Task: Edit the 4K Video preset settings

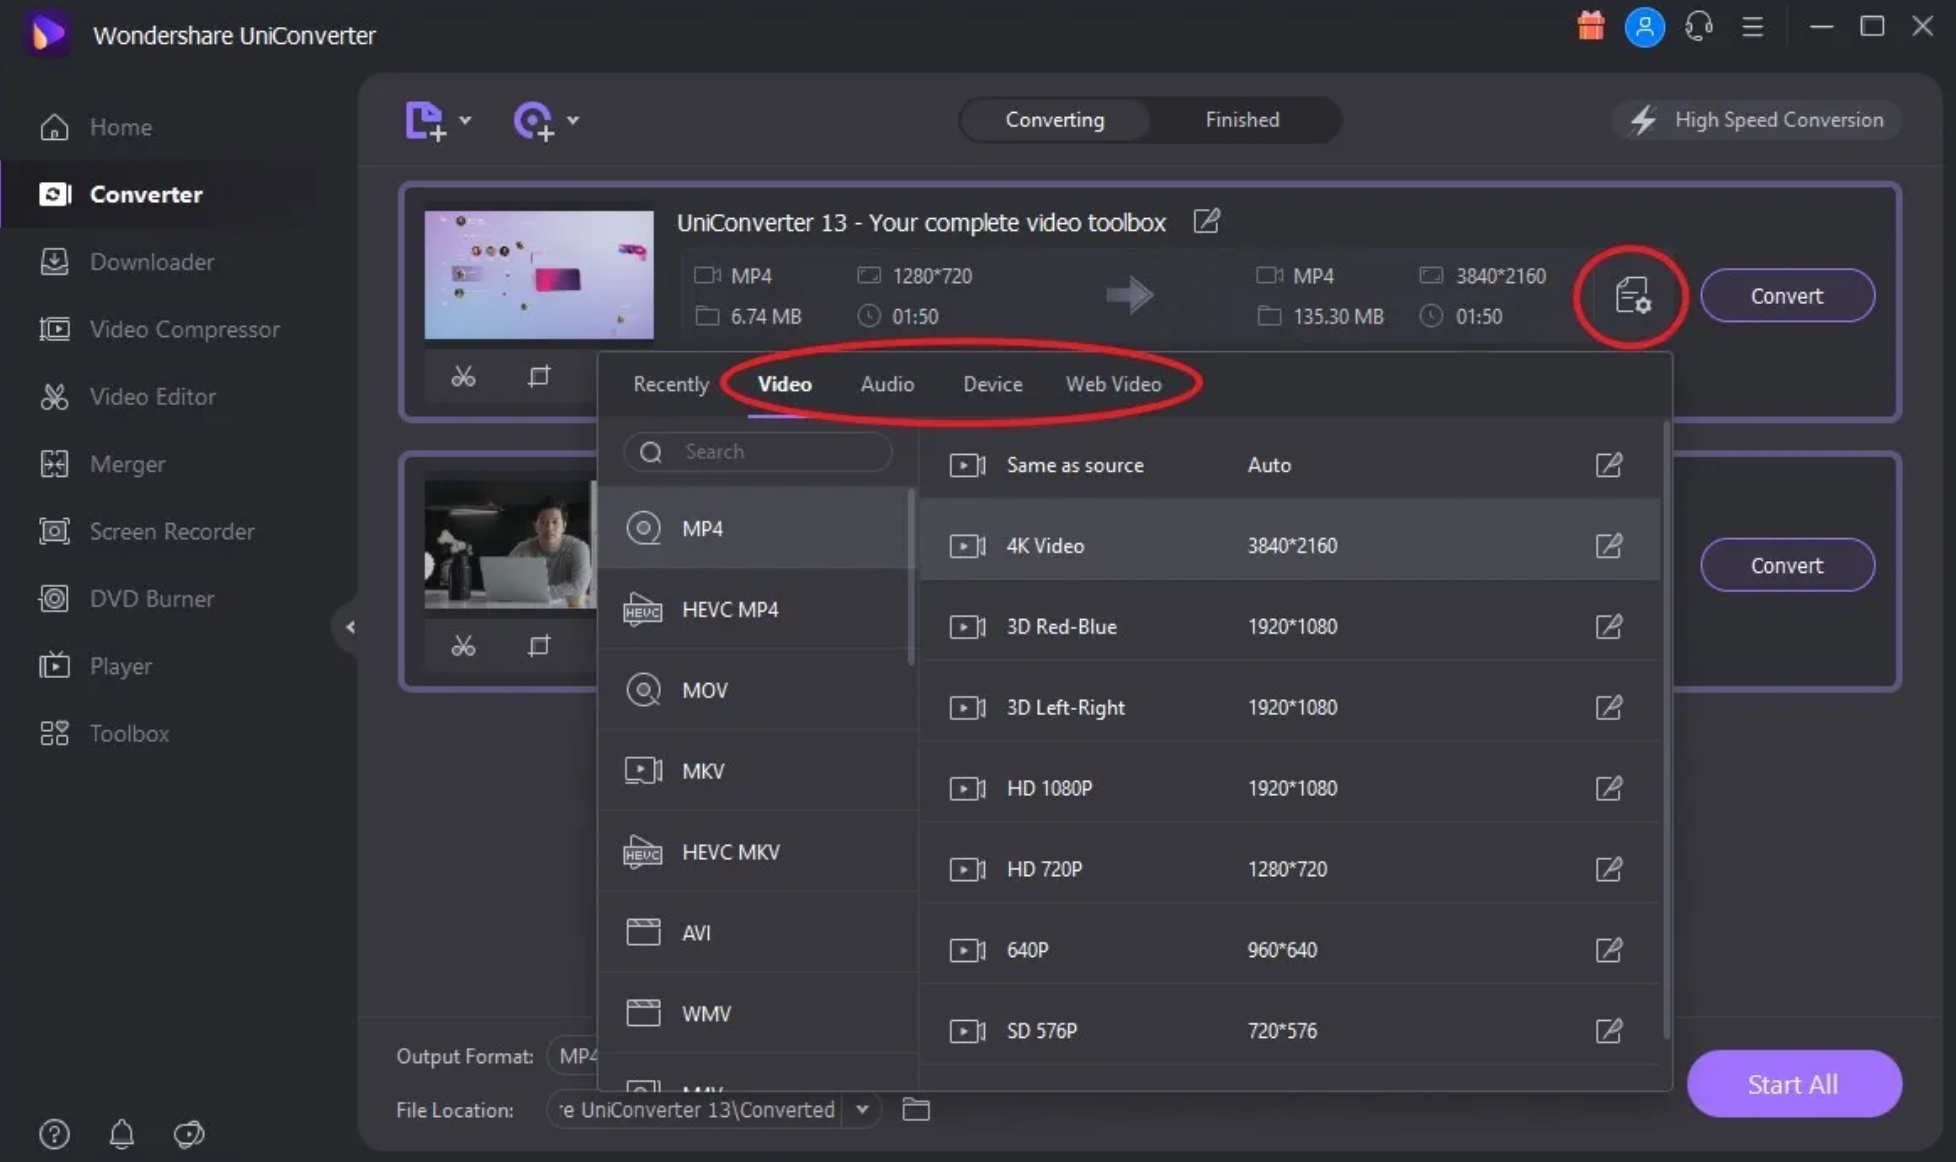Action: [x=1609, y=546]
